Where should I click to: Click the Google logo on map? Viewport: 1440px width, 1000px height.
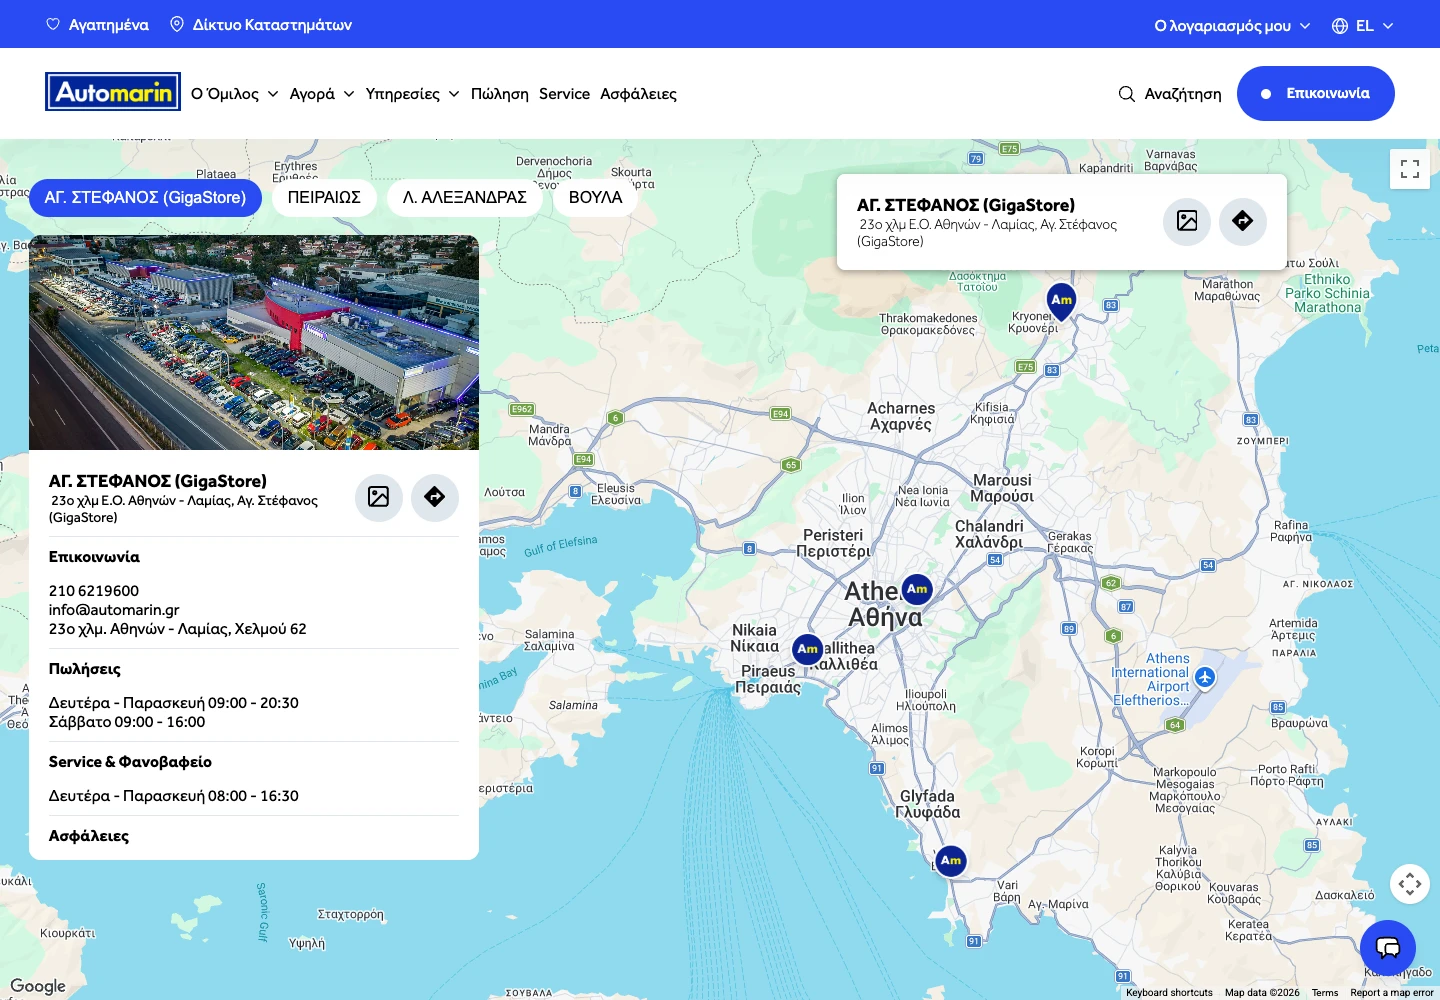(38, 986)
